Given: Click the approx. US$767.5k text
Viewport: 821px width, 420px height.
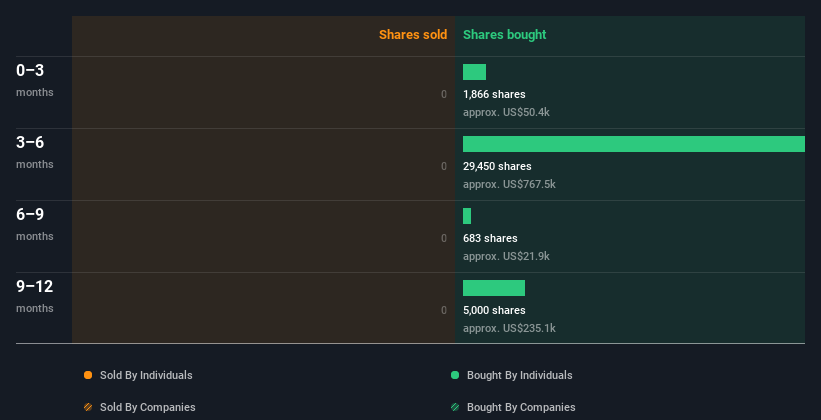Looking at the screenshot, I should [x=509, y=184].
